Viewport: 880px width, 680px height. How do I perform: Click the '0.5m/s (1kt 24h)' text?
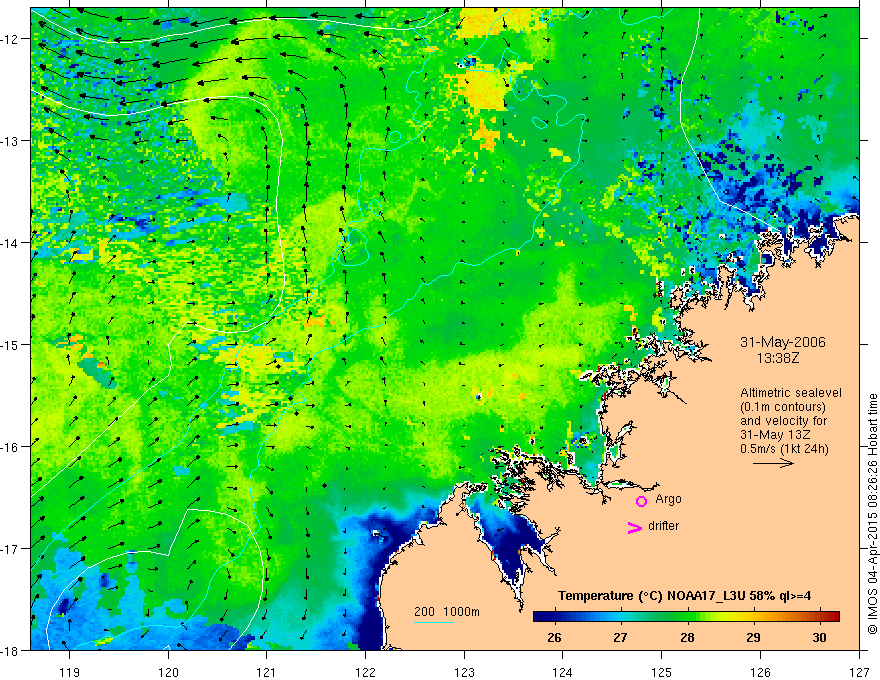point(784,449)
